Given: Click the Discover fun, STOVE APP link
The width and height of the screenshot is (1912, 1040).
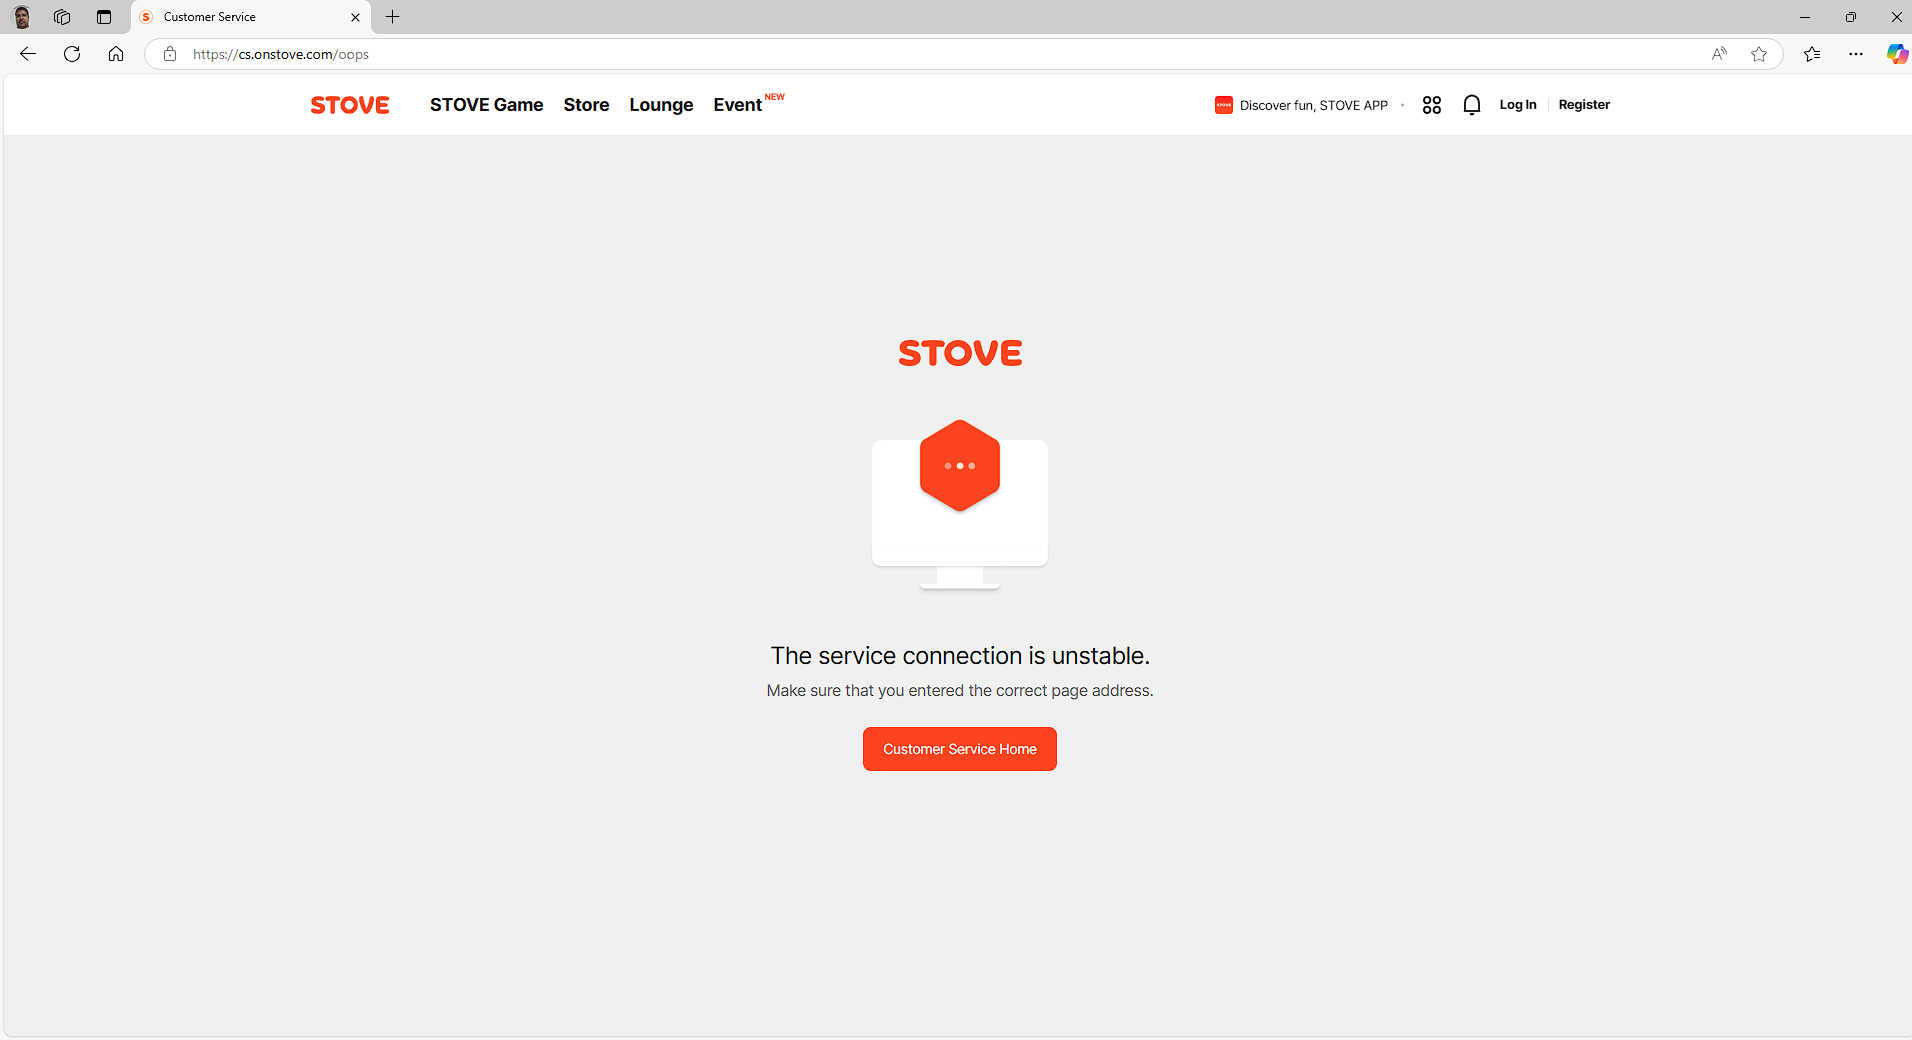Looking at the screenshot, I should [1301, 105].
